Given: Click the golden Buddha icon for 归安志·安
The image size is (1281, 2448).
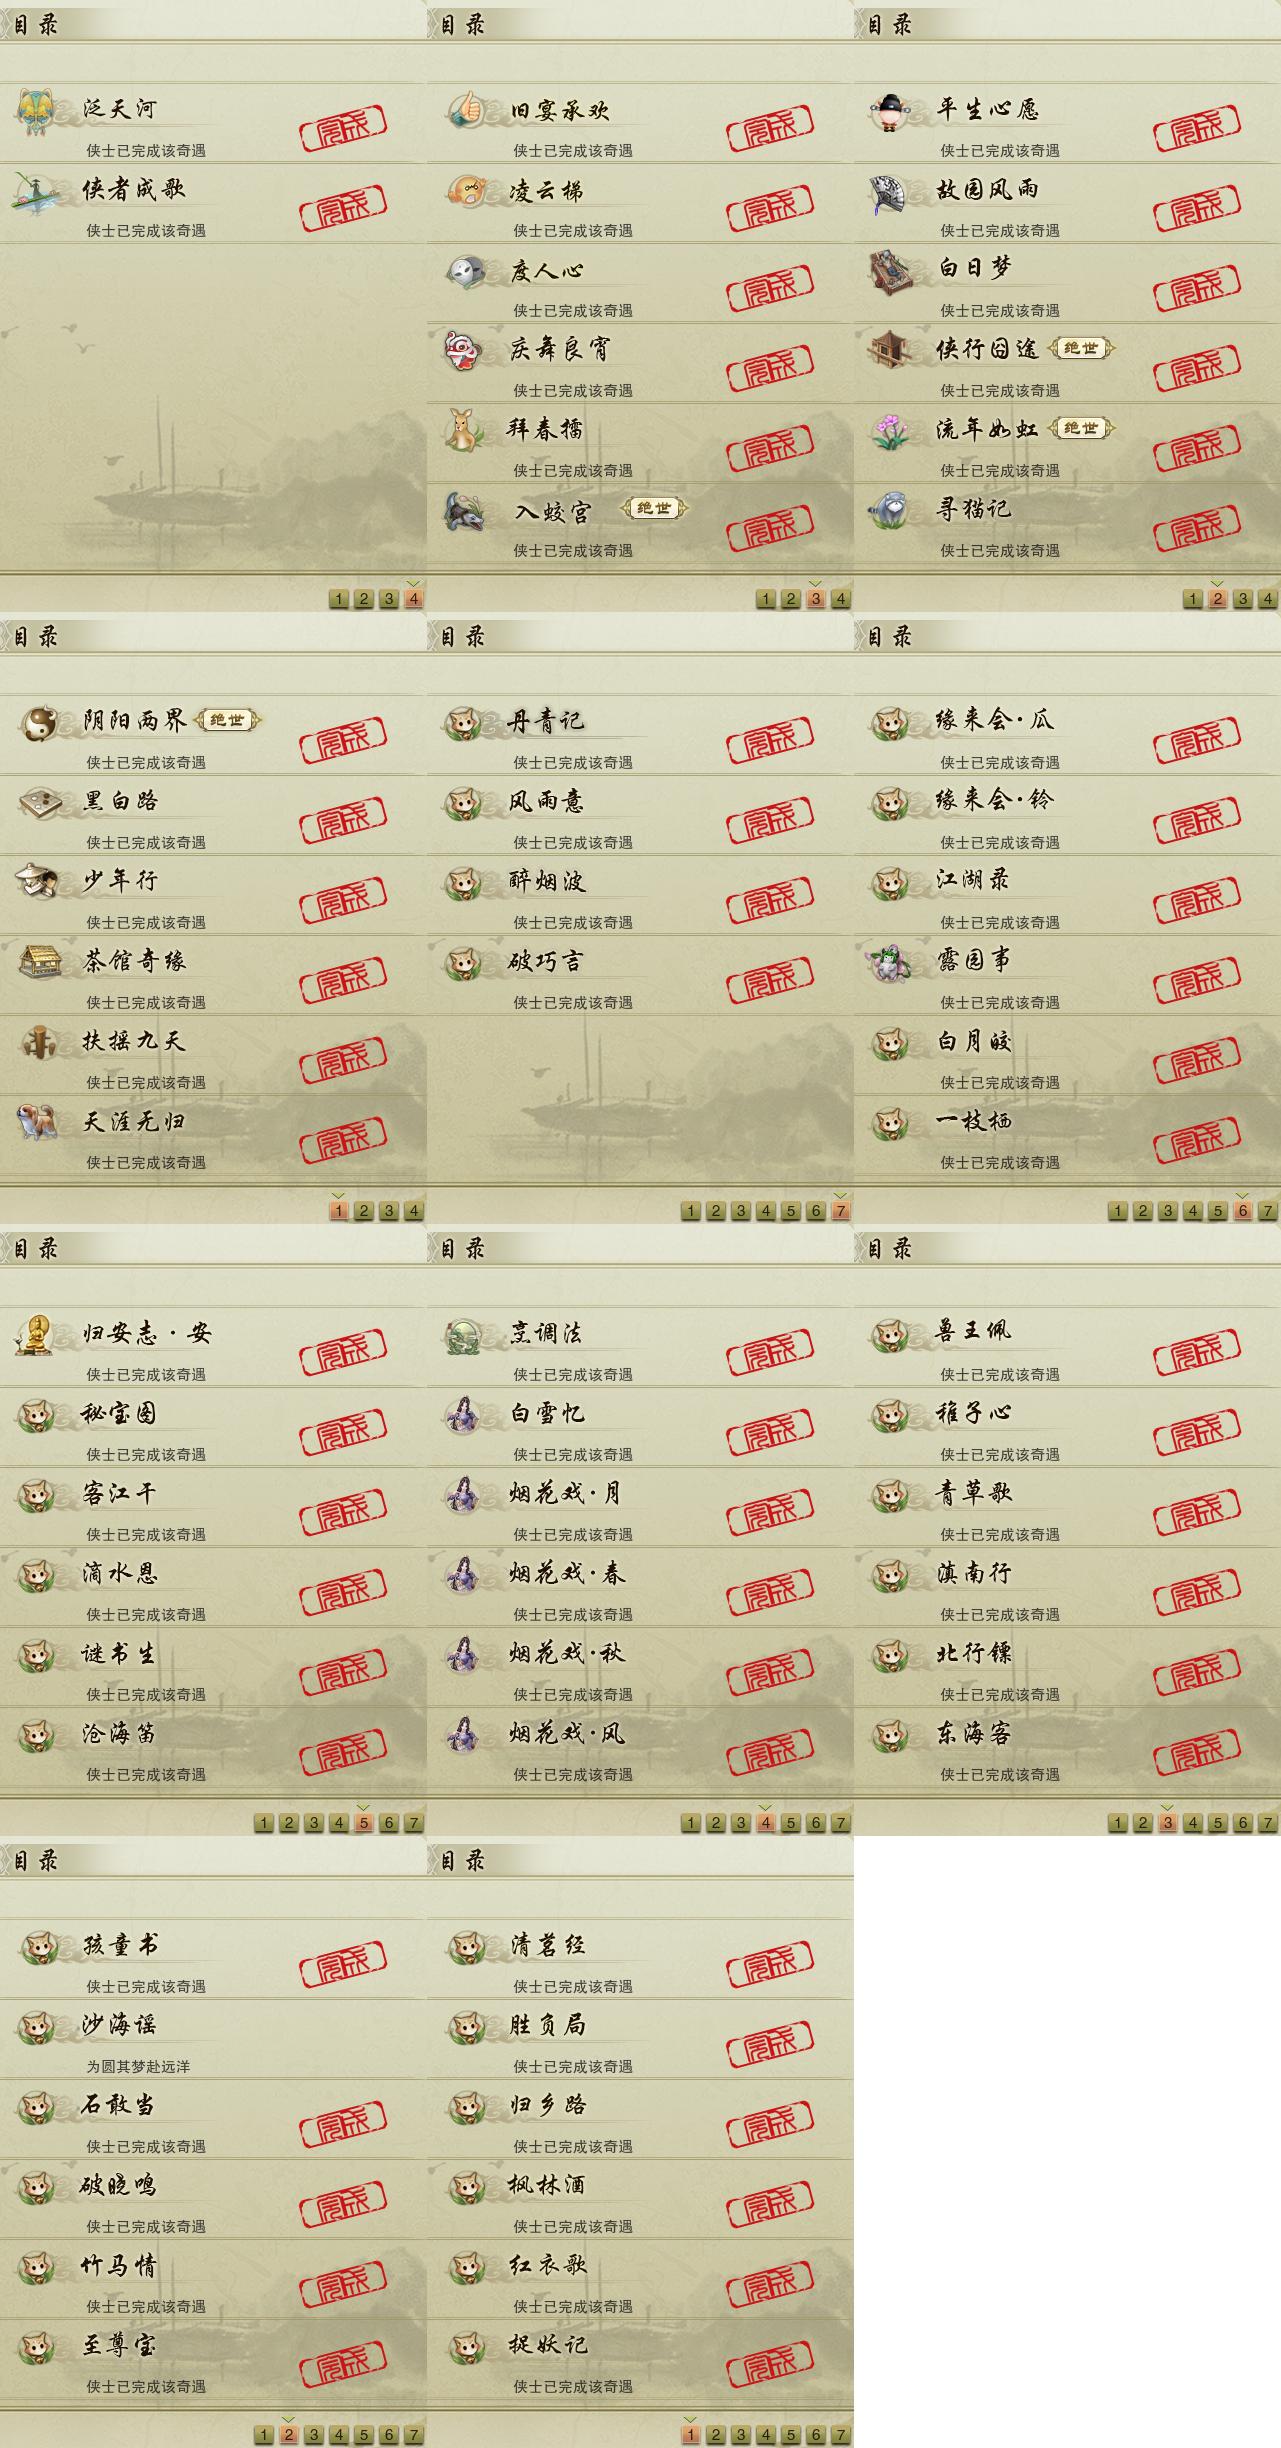Looking at the screenshot, I should pos(36,1334).
